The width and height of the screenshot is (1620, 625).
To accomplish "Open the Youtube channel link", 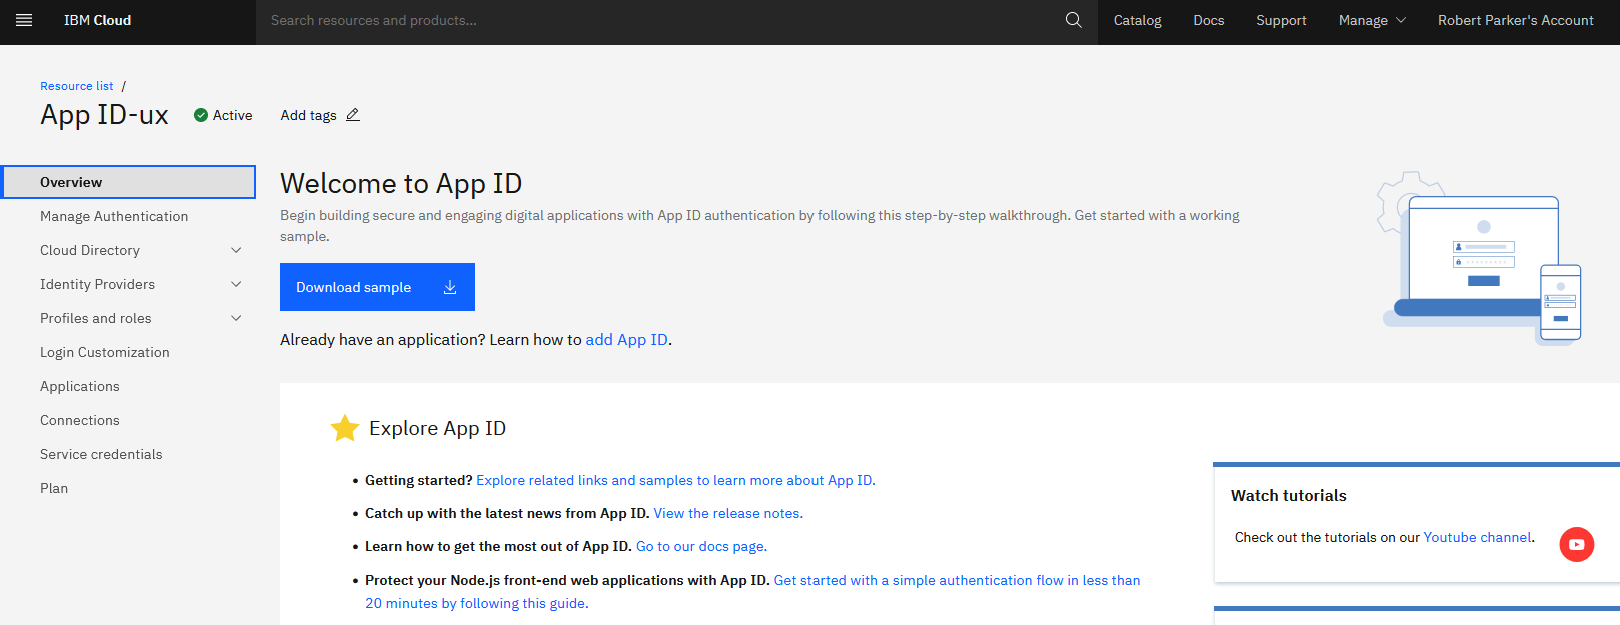I will coord(1477,537).
